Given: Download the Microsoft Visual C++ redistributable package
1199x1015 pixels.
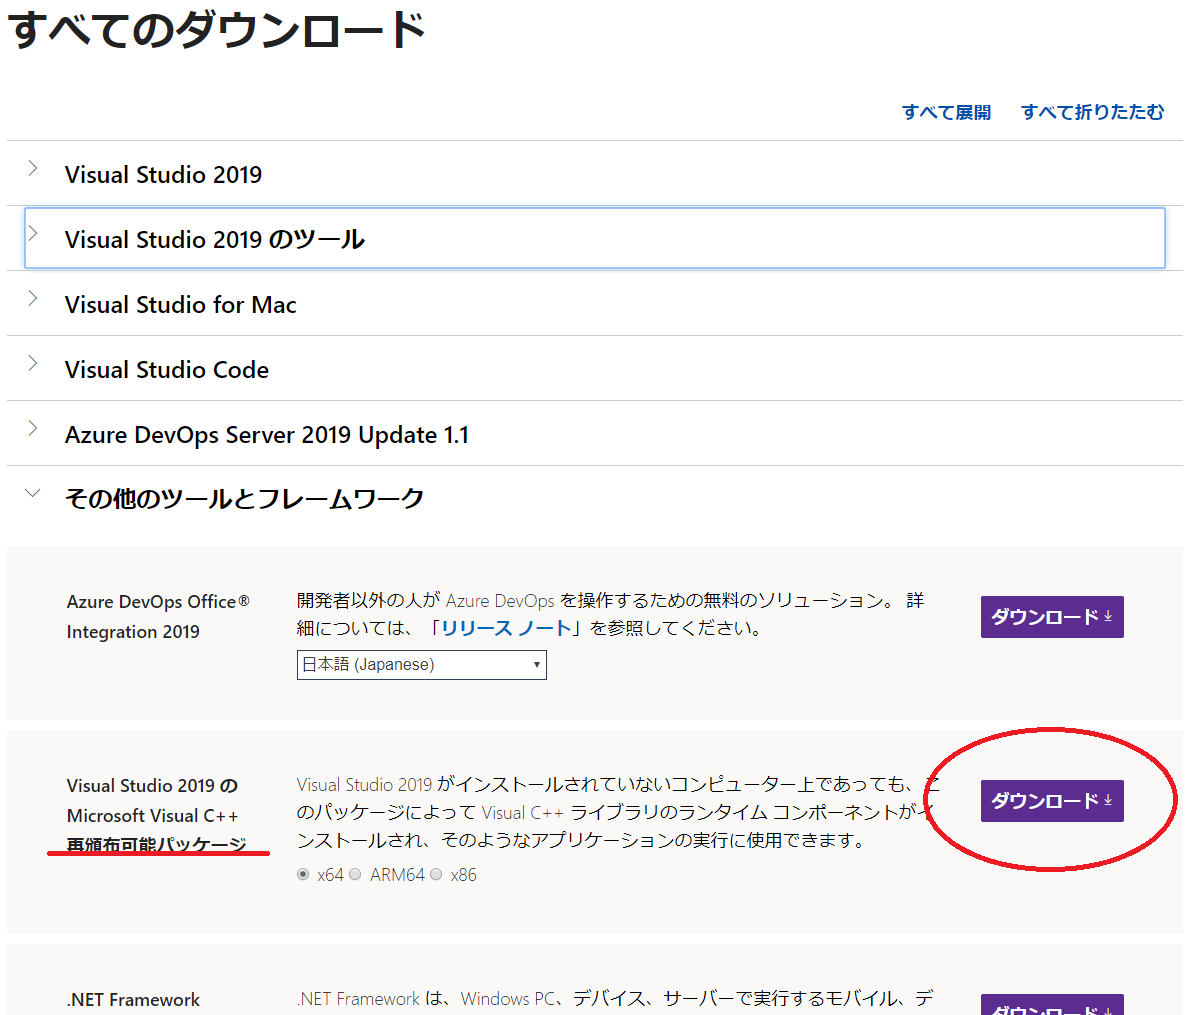Looking at the screenshot, I should point(1052,801).
